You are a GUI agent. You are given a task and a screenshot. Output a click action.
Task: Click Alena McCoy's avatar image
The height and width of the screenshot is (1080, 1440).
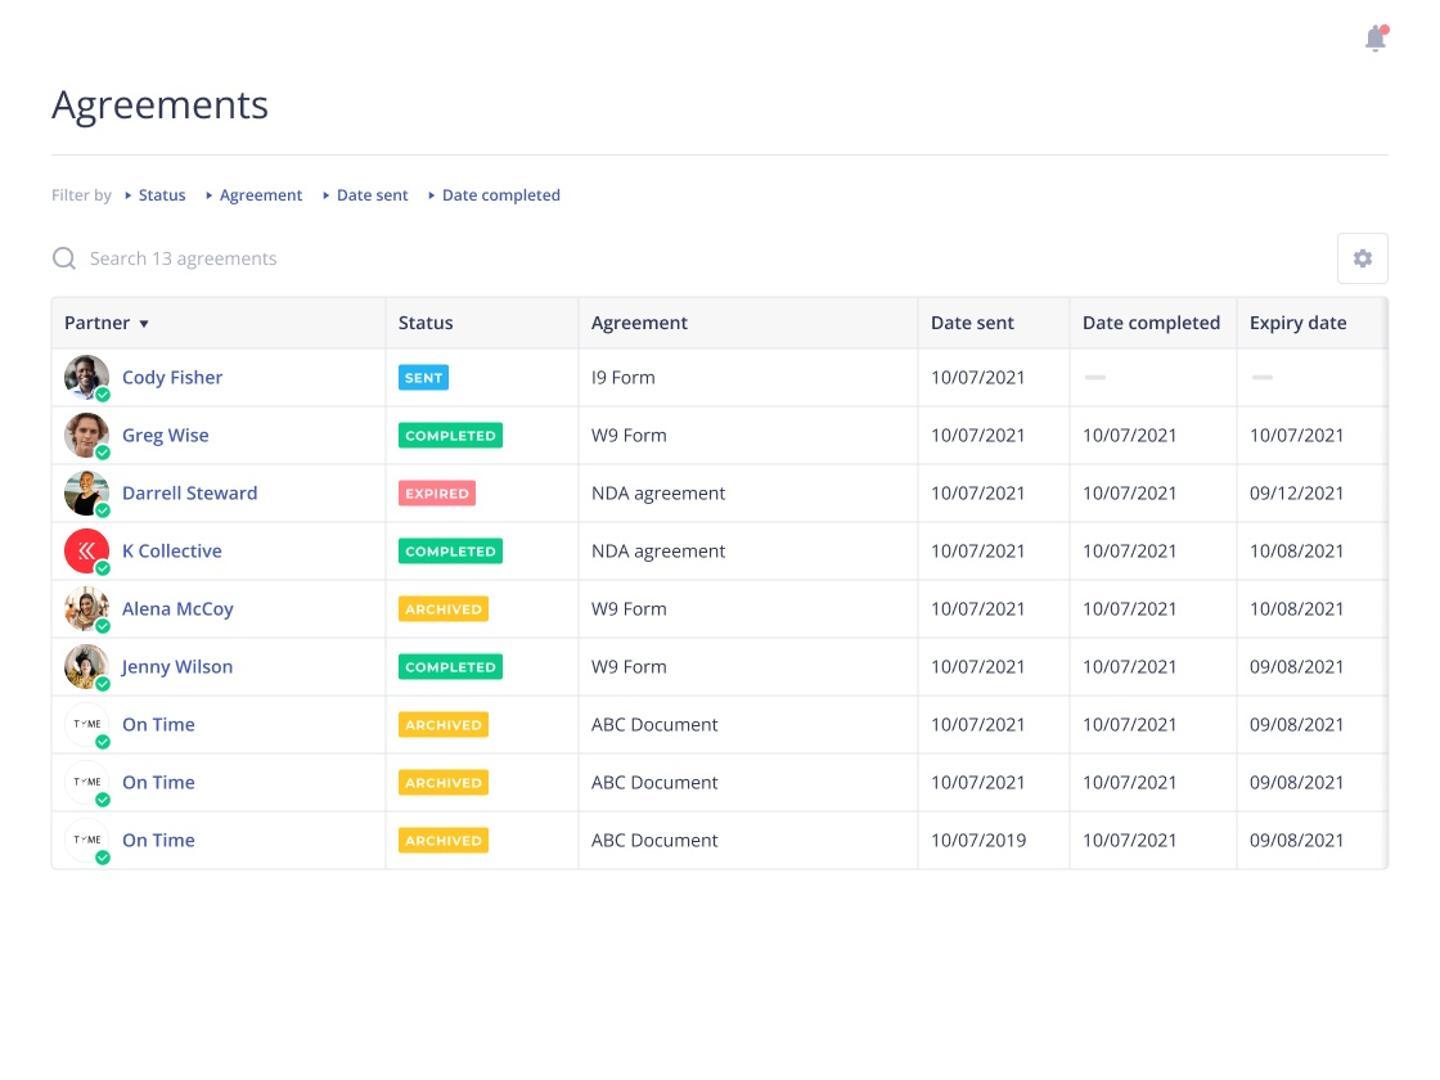coord(86,609)
